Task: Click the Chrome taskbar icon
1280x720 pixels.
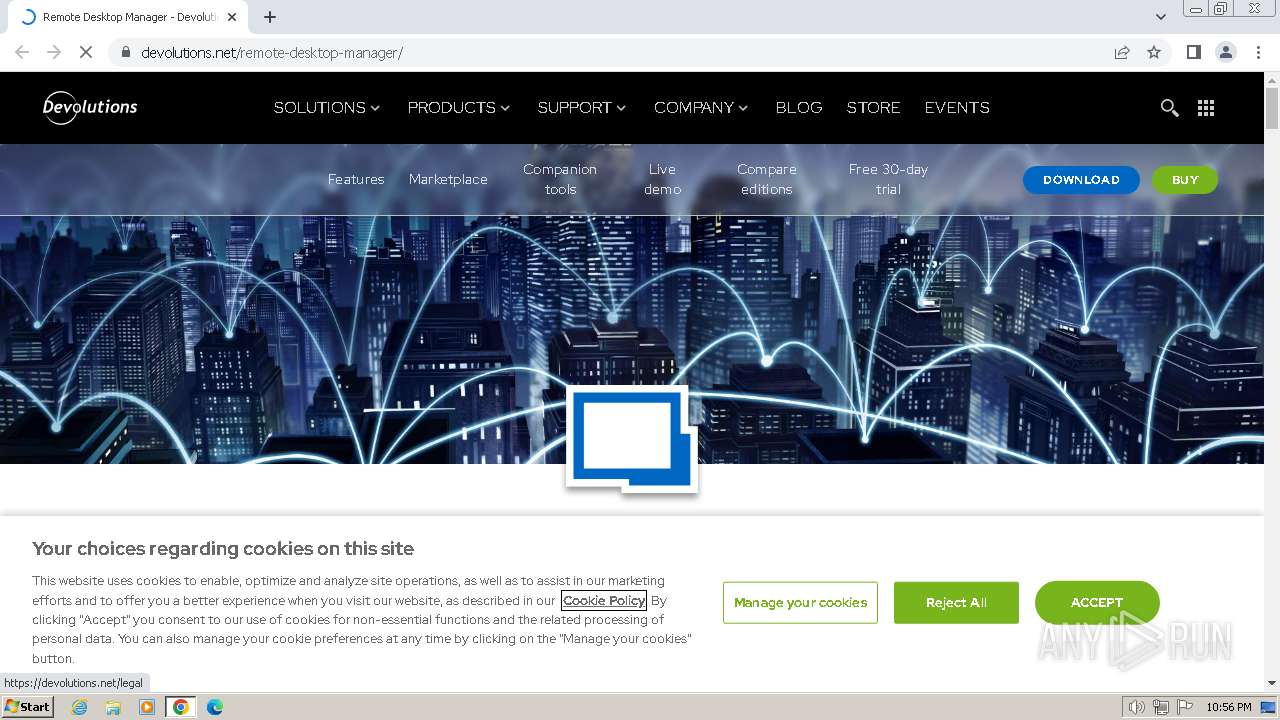Action: (181, 707)
